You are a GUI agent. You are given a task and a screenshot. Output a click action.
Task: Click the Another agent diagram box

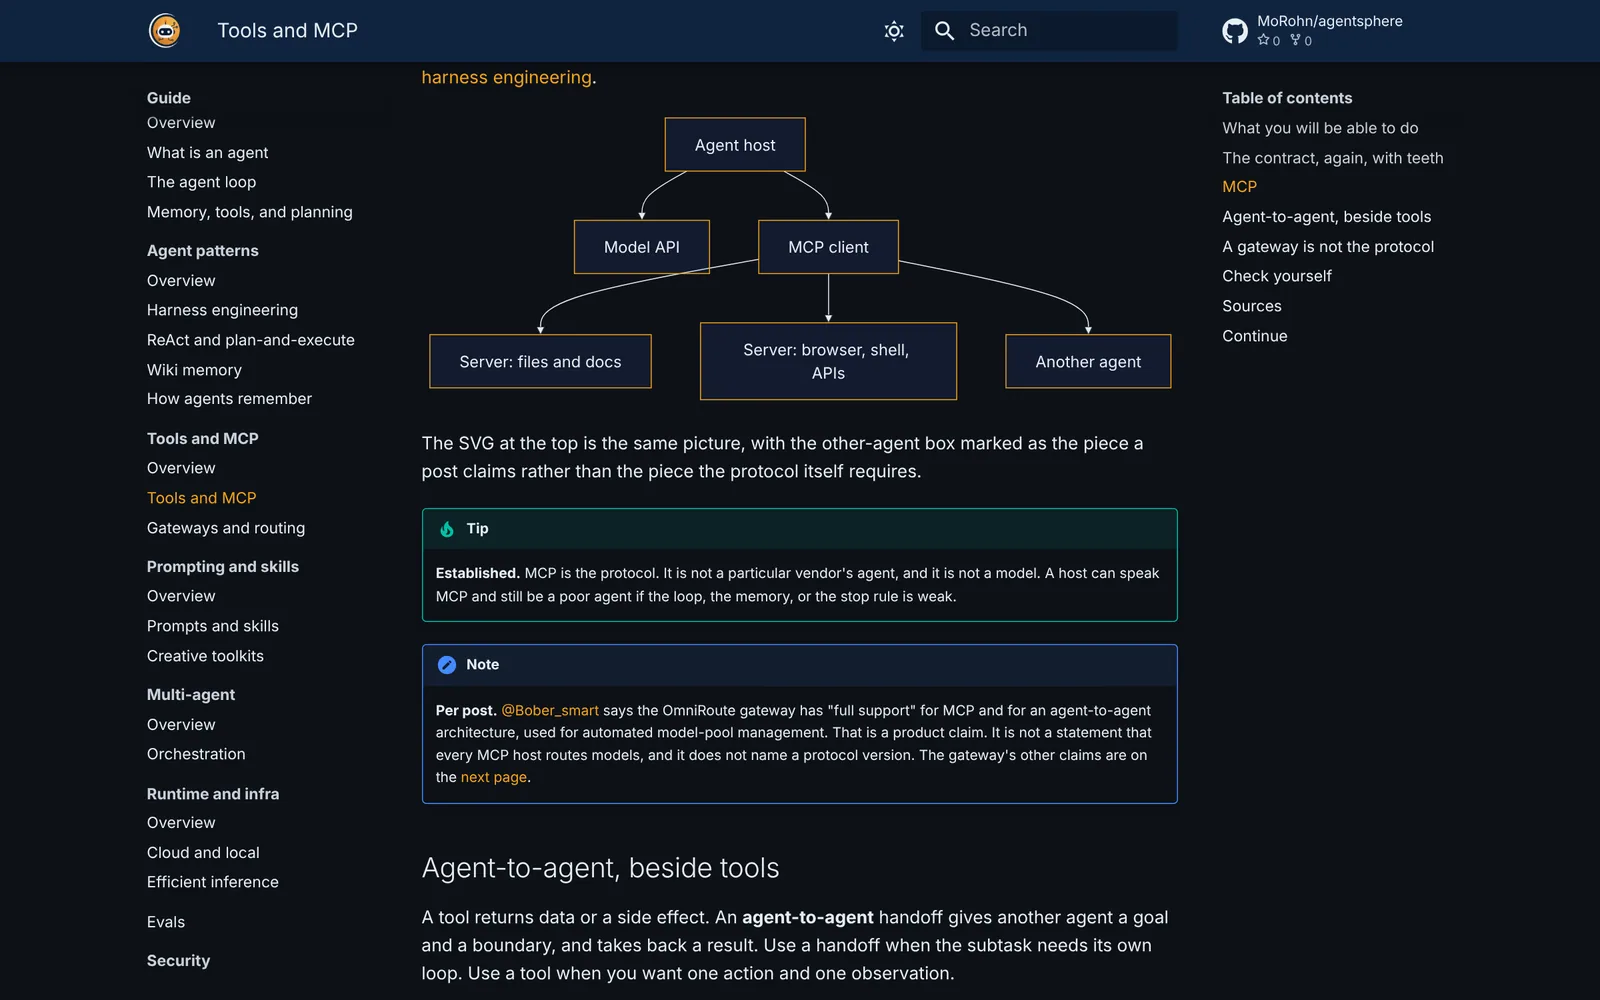point(1088,362)
